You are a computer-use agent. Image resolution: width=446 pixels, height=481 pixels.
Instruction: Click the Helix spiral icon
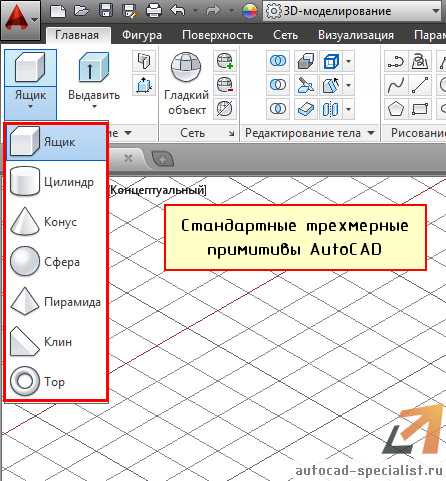pos(420,61)
